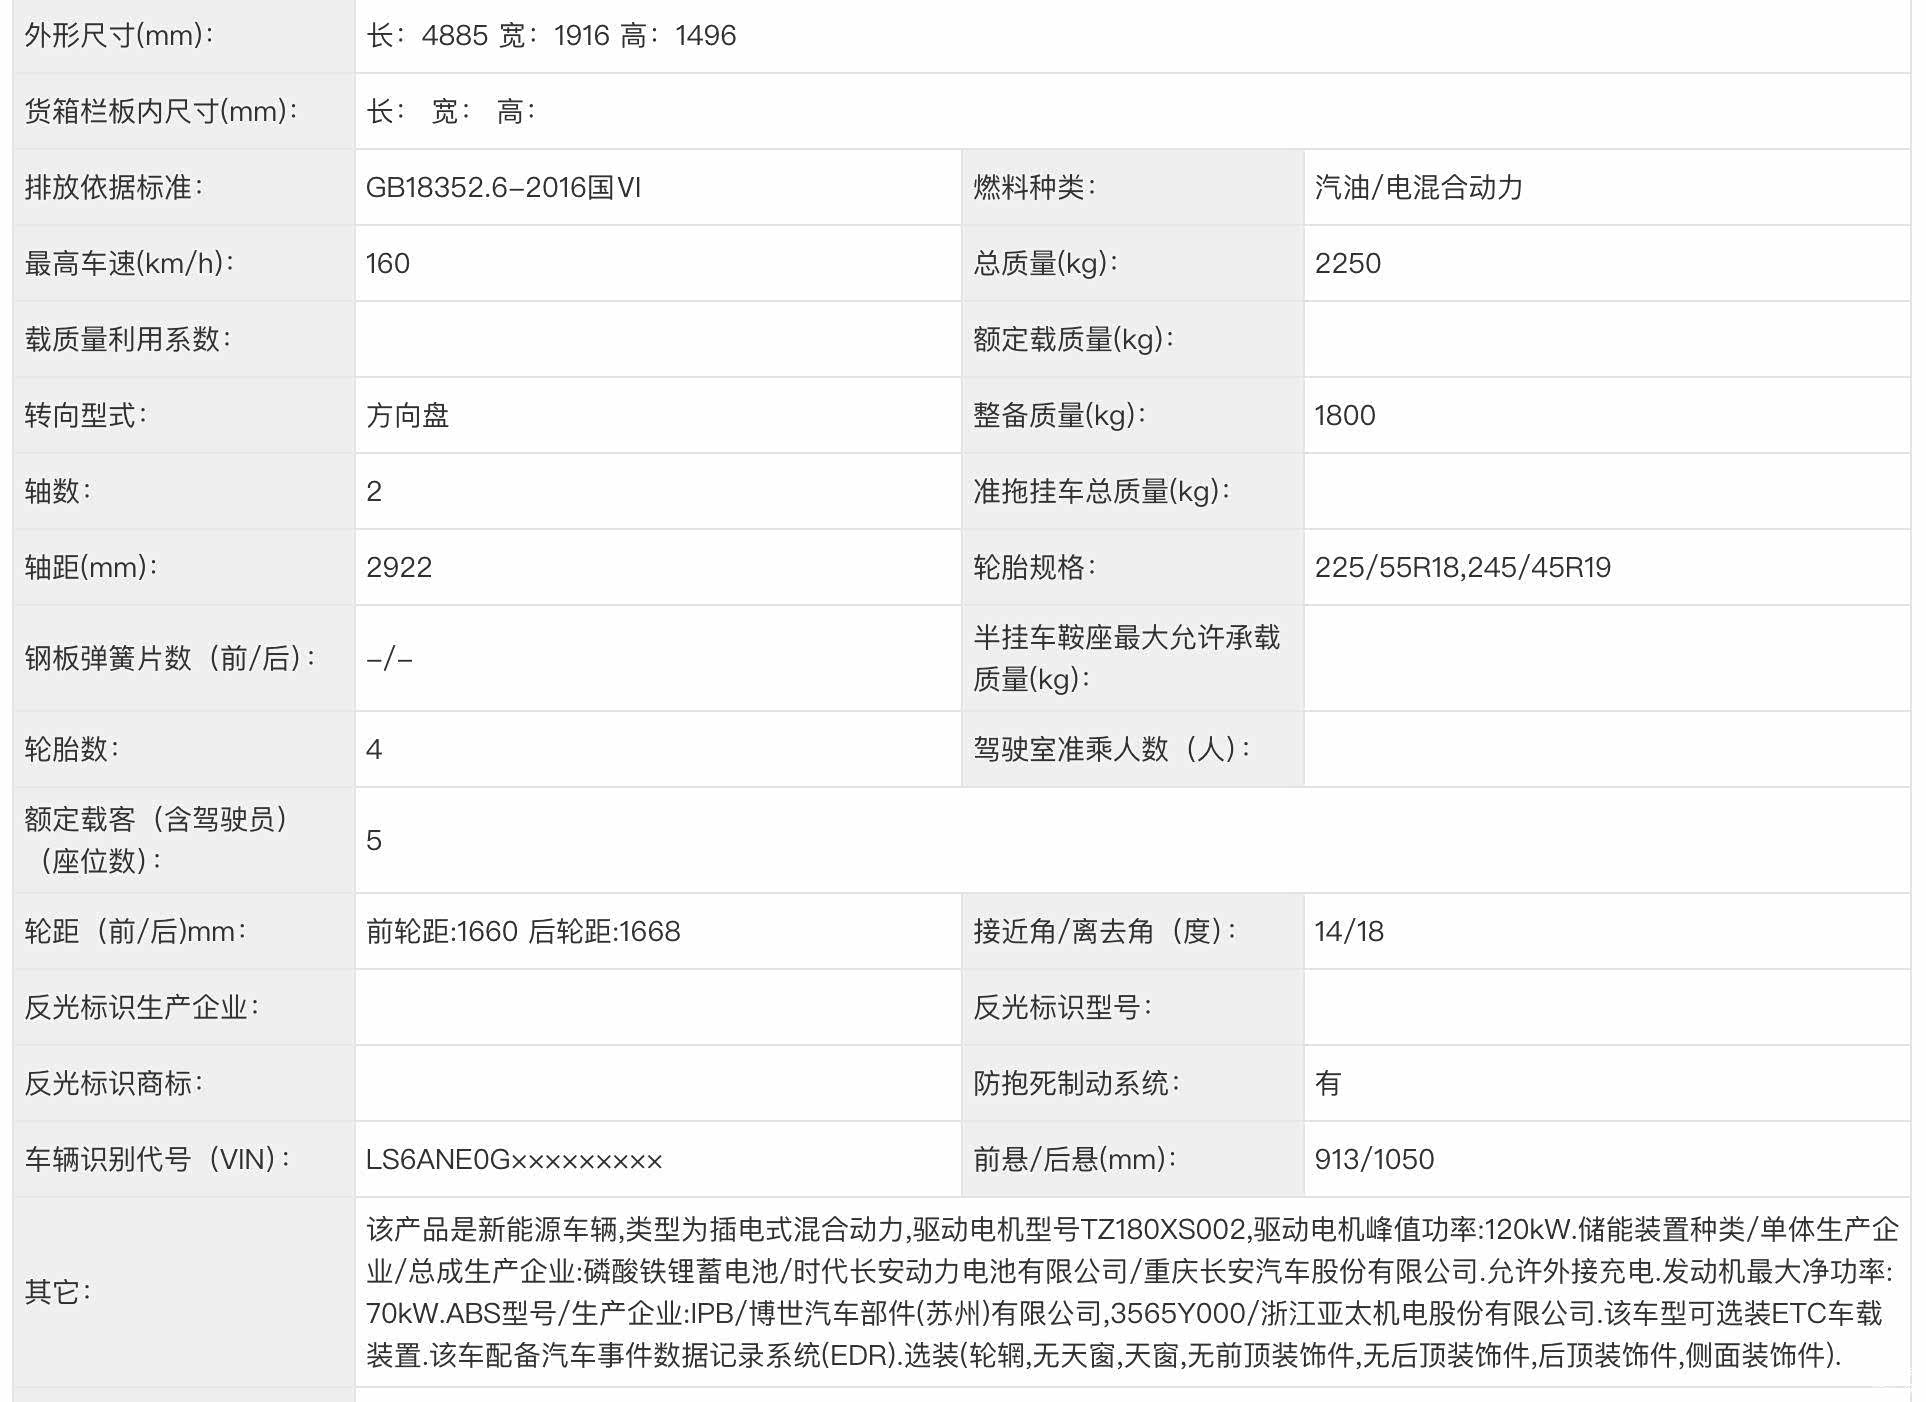Click the max speed value 160
This screenshot has width=1926, height=1402.
coord(388,264)
